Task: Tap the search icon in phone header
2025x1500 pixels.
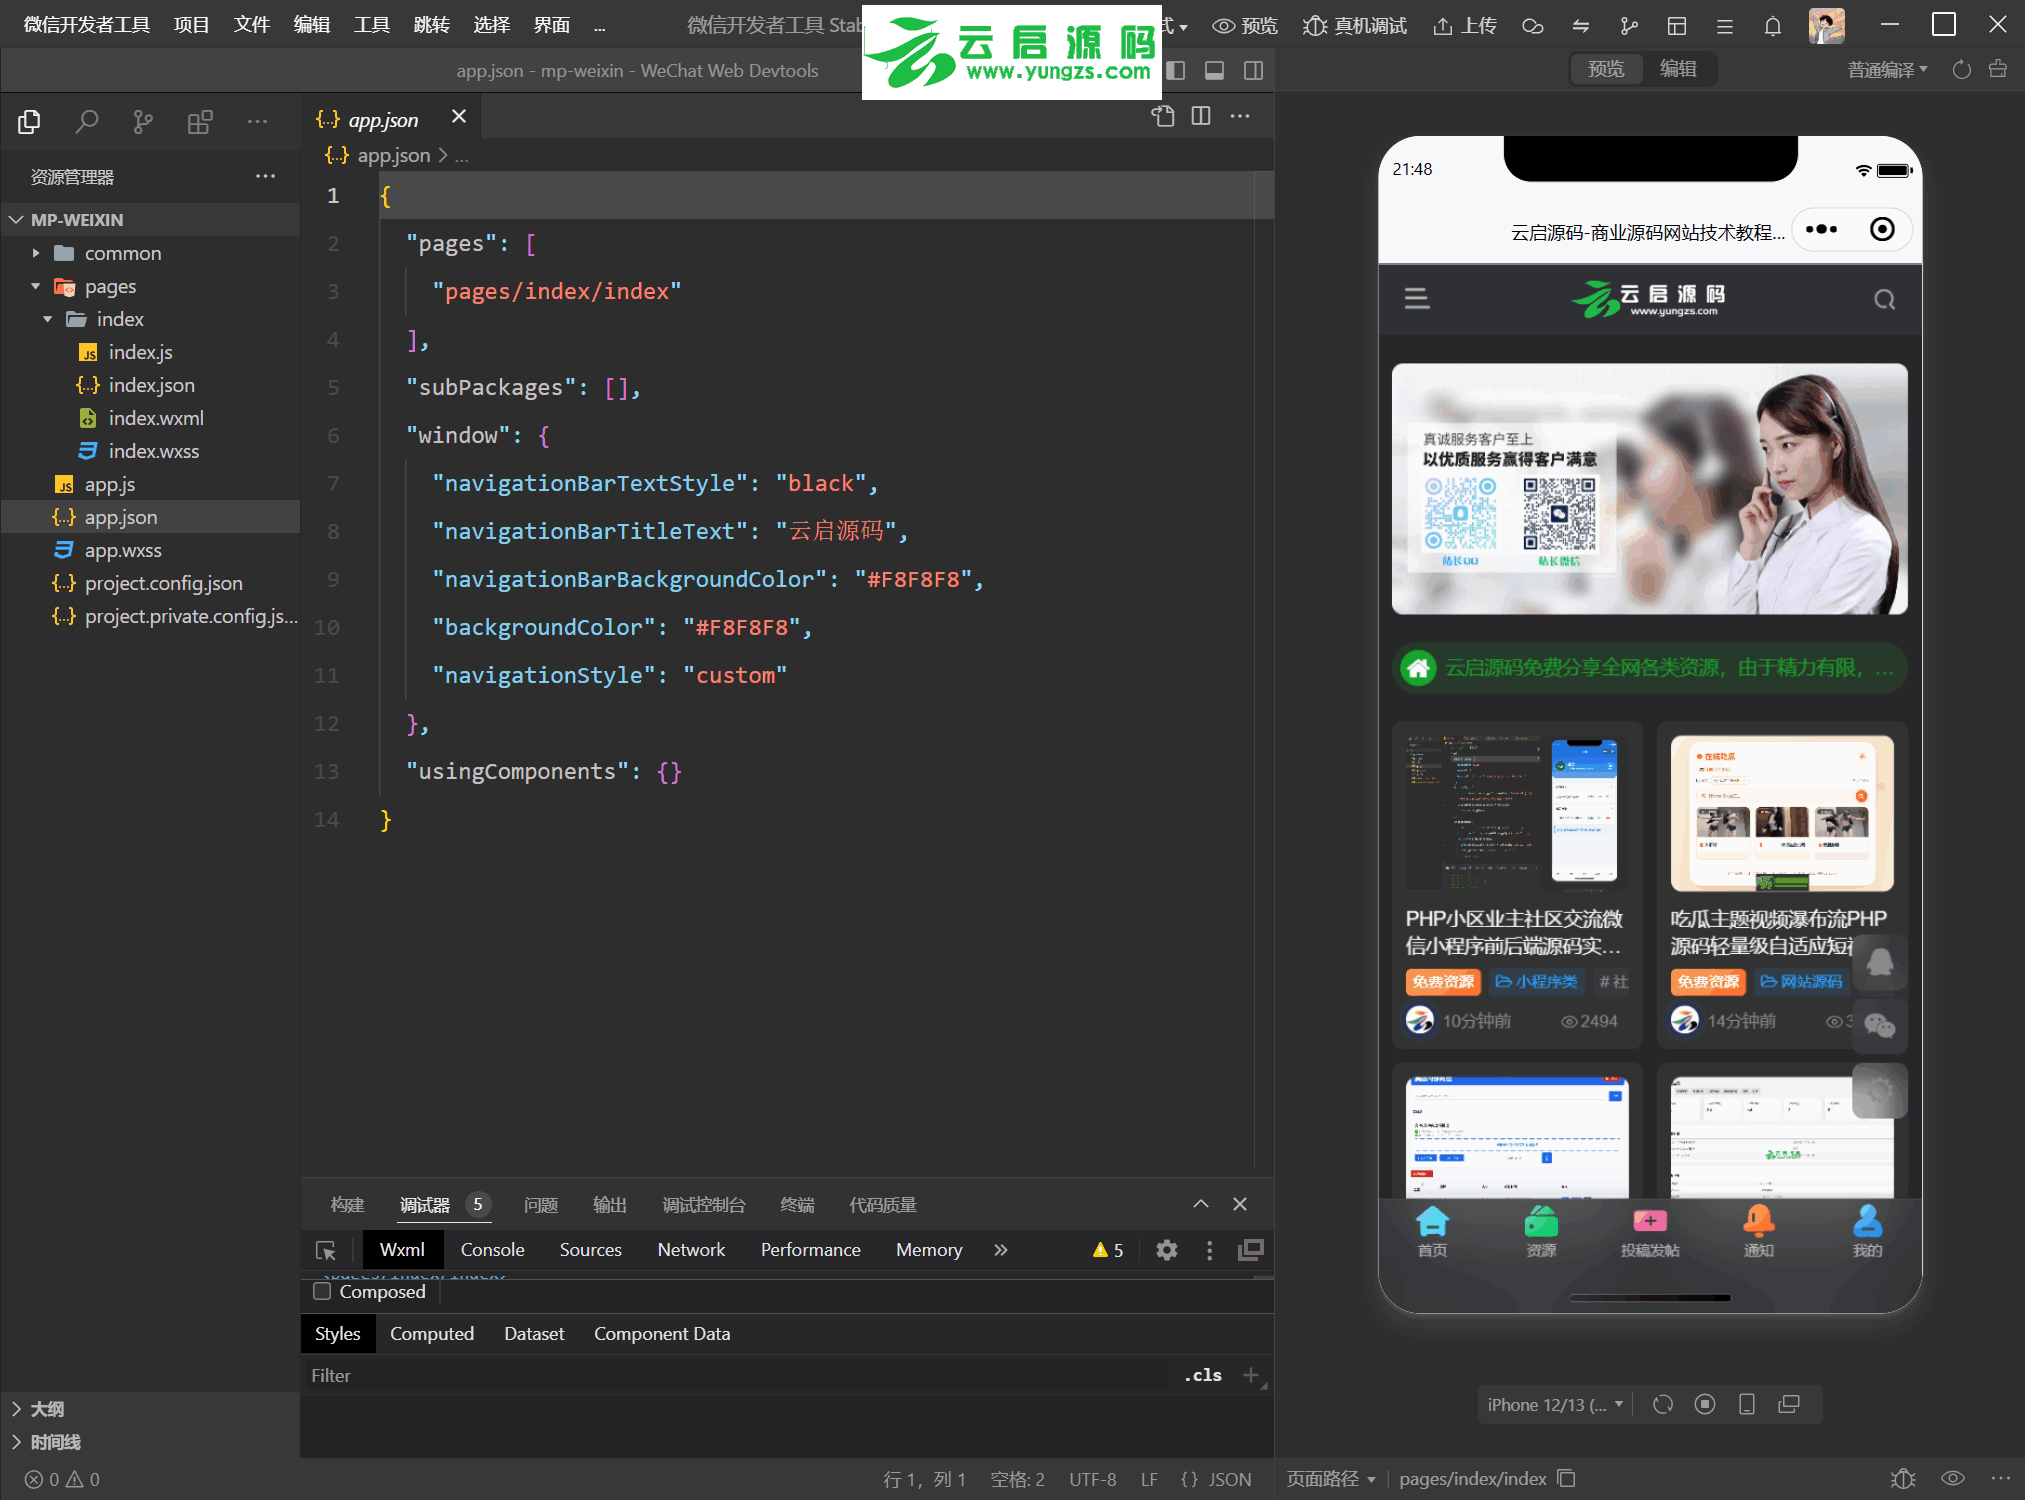Action: pyautogui.click(x=1884, y=299)
